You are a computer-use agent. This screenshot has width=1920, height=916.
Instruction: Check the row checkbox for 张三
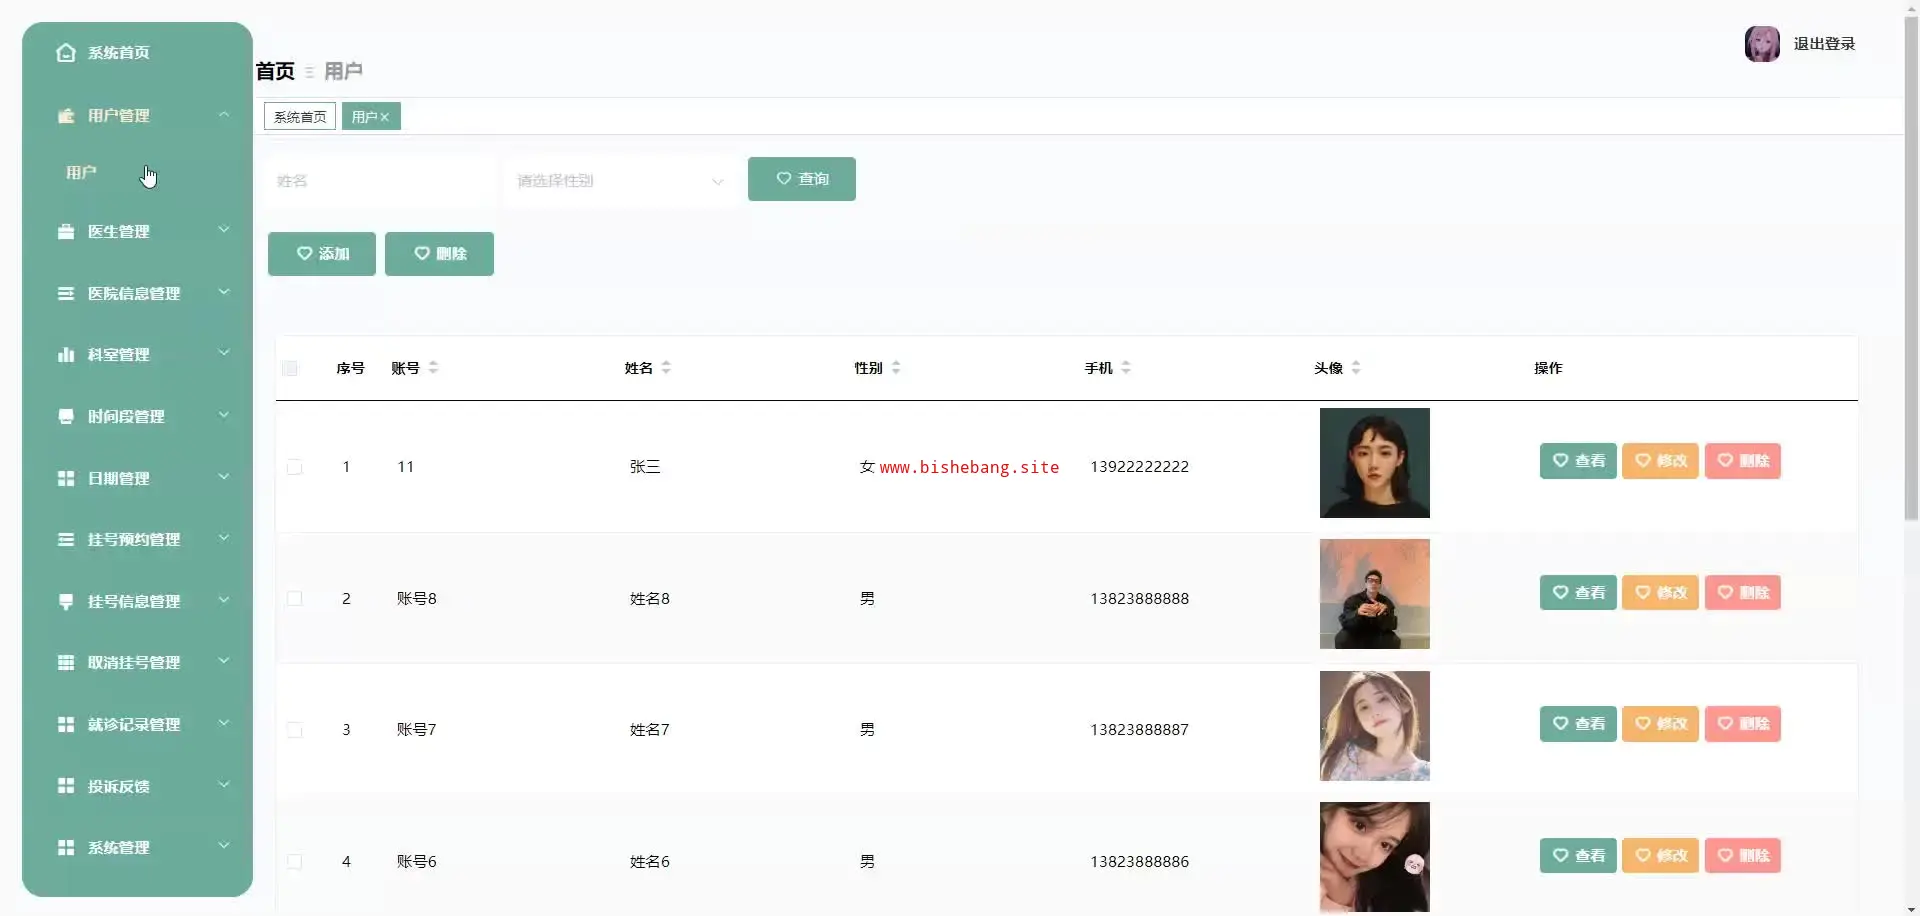point(295,467)
